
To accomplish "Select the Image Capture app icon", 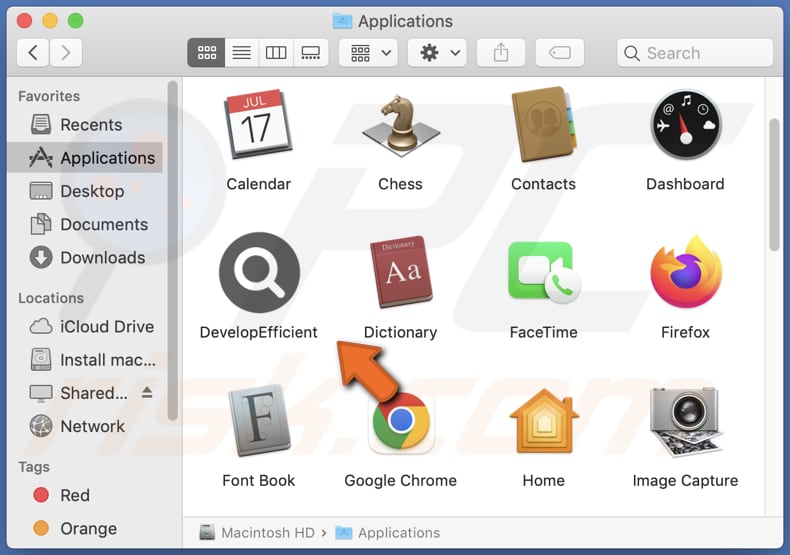I will (686, 421).
